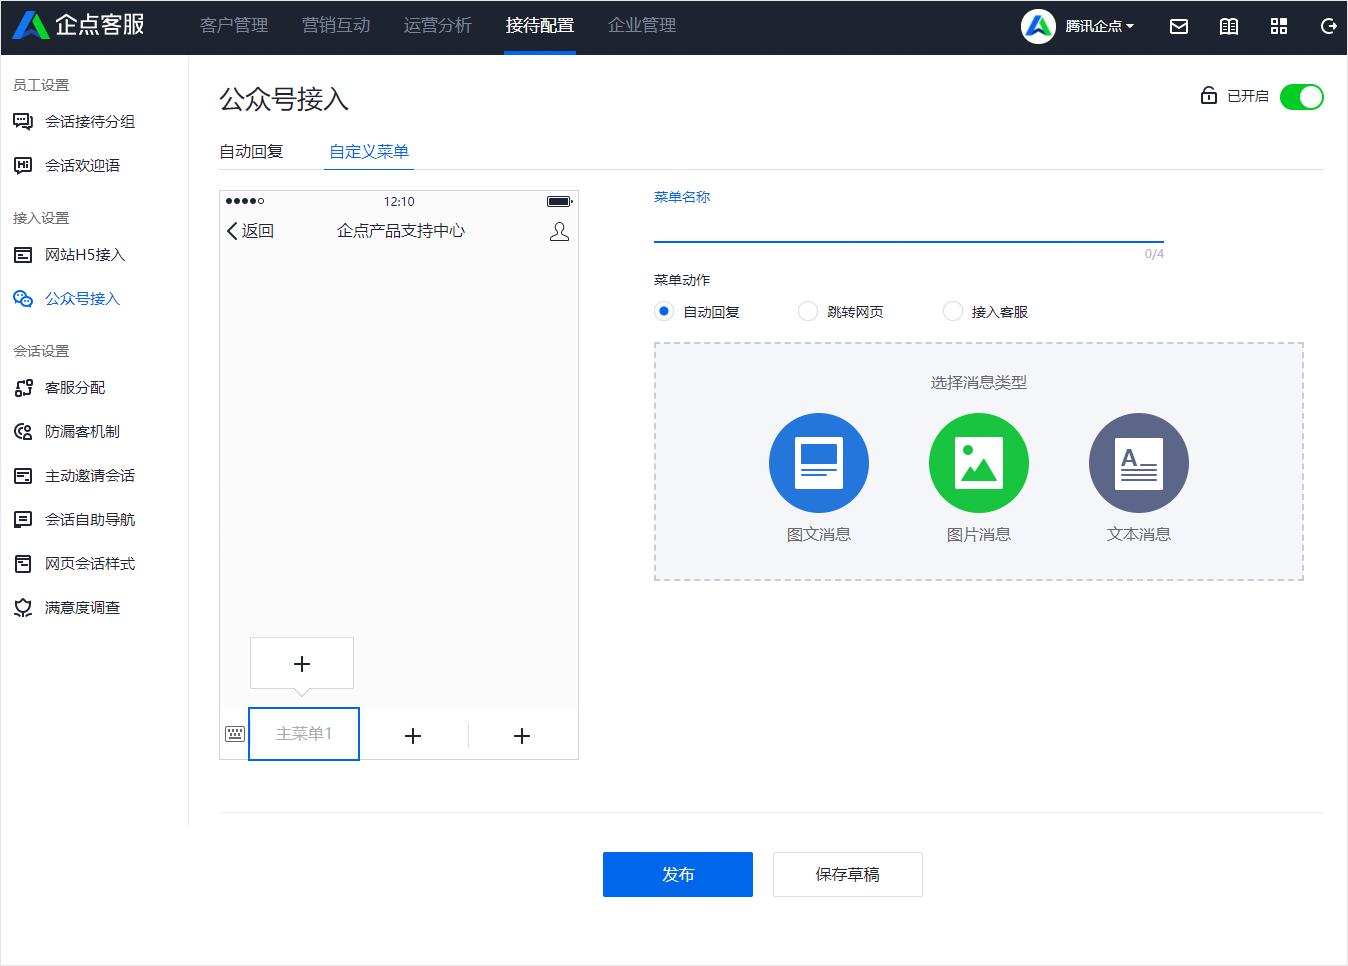Open the 企业管理 menu item
This screenshot has height=966, width=1348.
click(x=640, y=26)
